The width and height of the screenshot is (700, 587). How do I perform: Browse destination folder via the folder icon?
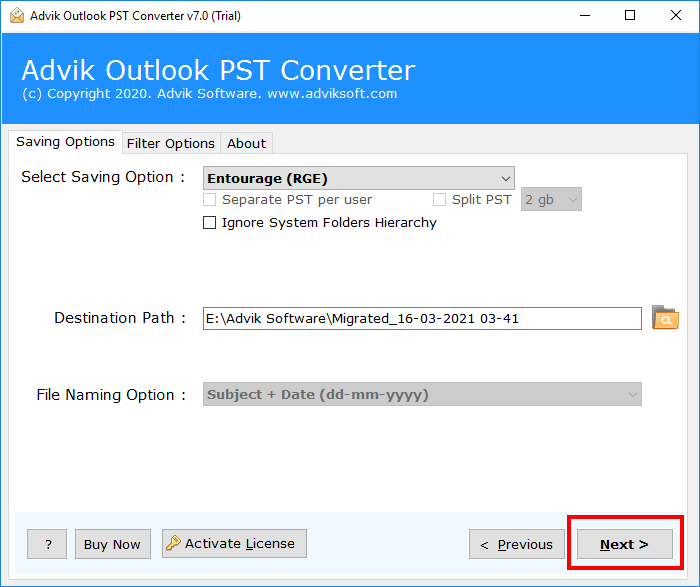(x=665, y=317)
